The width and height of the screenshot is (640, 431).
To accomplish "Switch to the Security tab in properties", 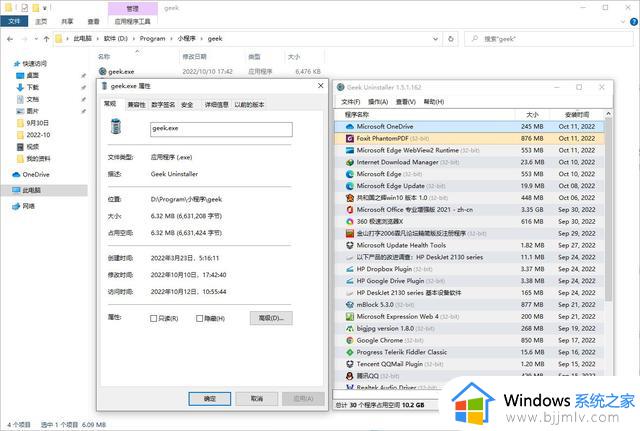I will click(x=187, y=105).
